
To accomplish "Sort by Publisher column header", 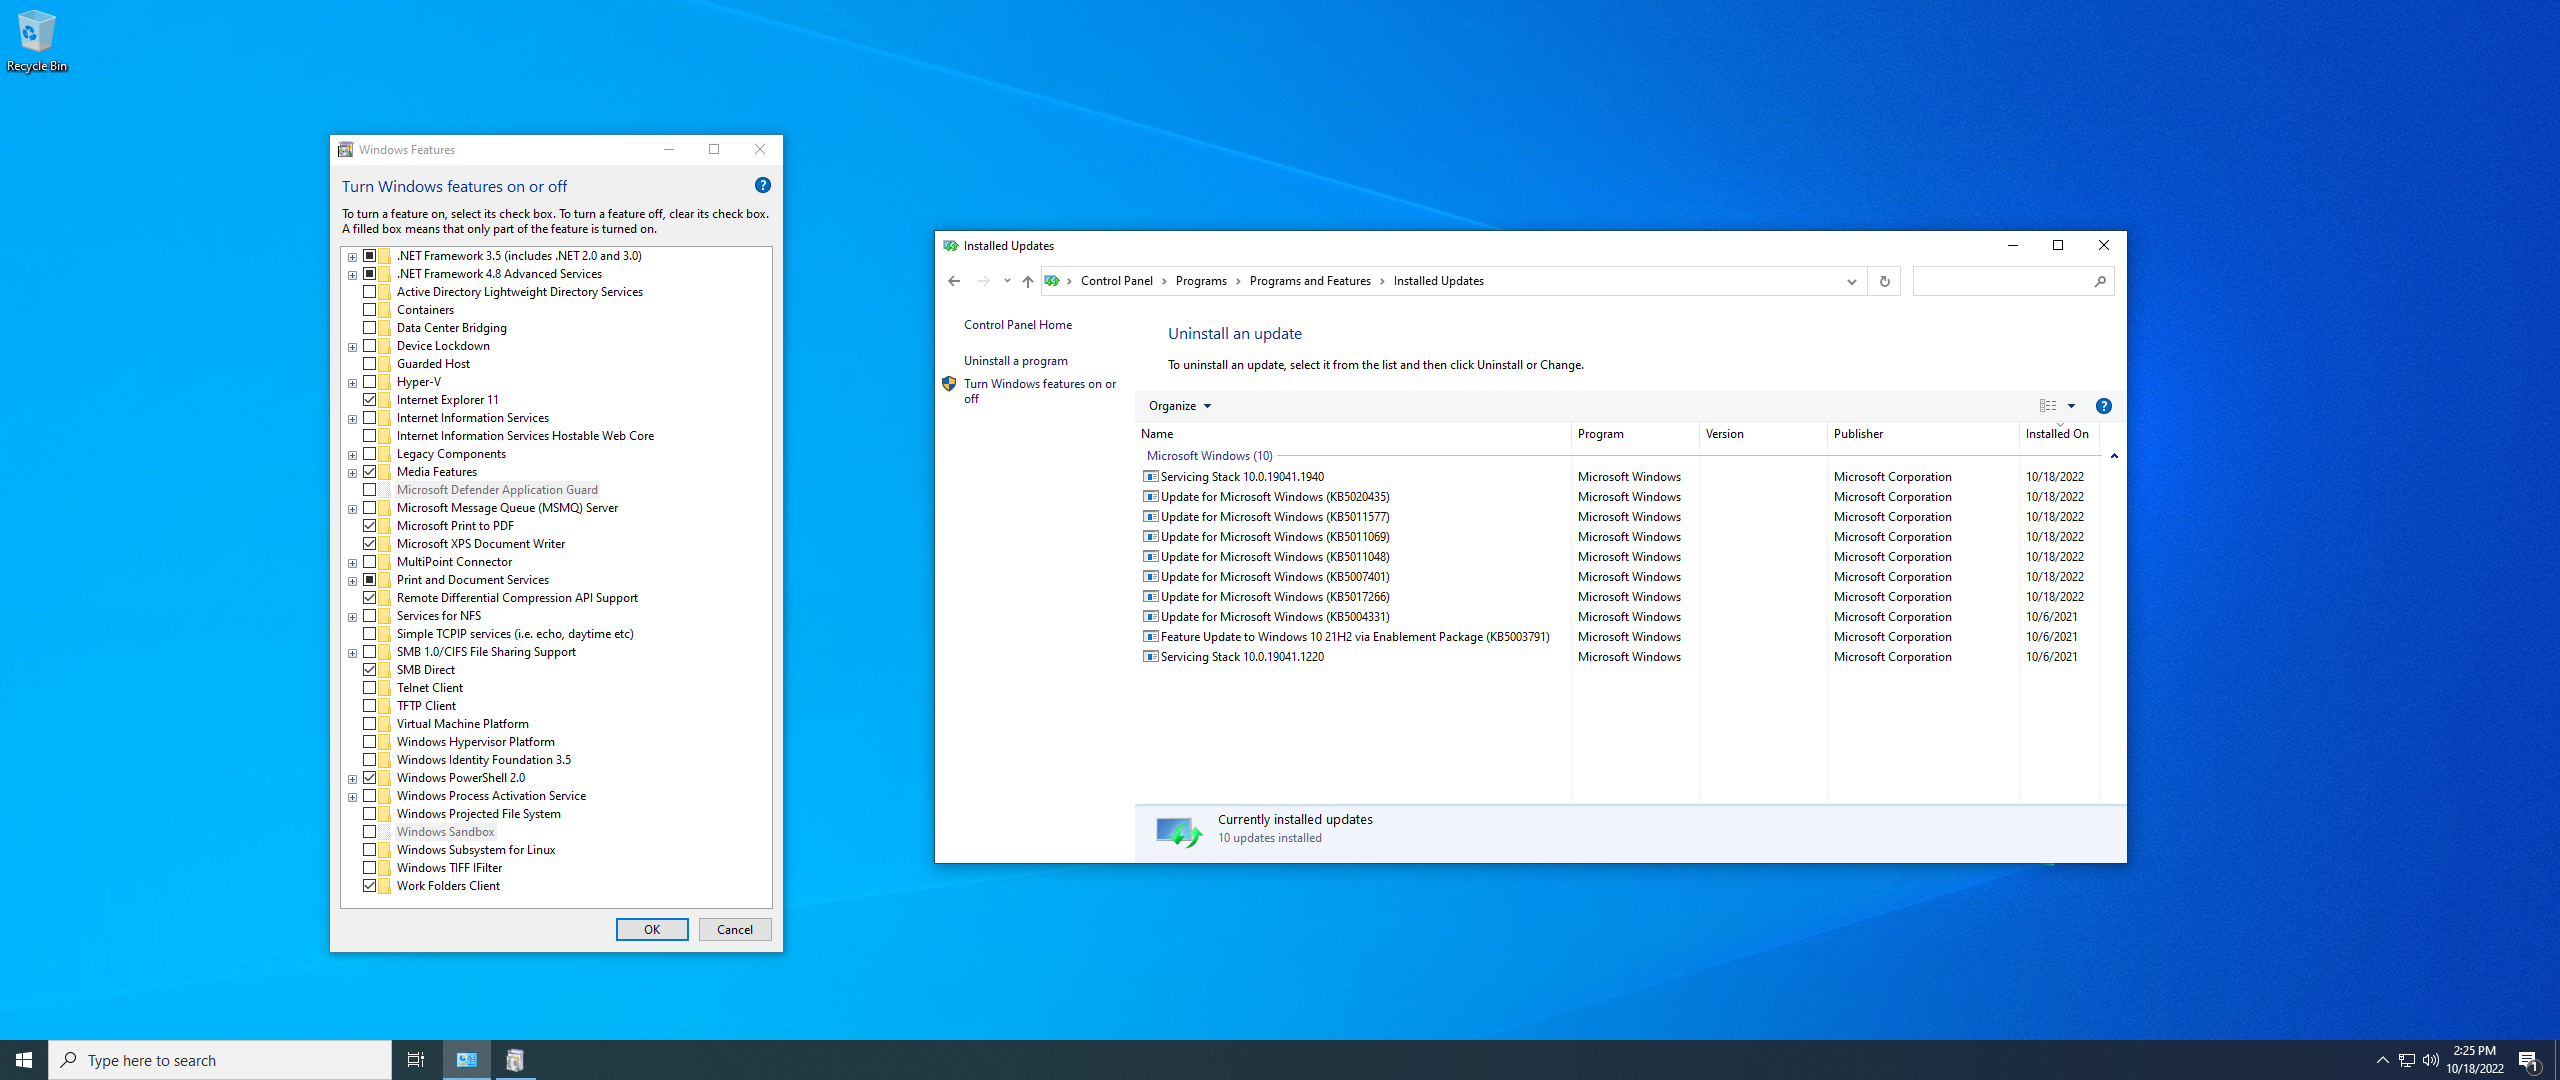I will 1922,434.
